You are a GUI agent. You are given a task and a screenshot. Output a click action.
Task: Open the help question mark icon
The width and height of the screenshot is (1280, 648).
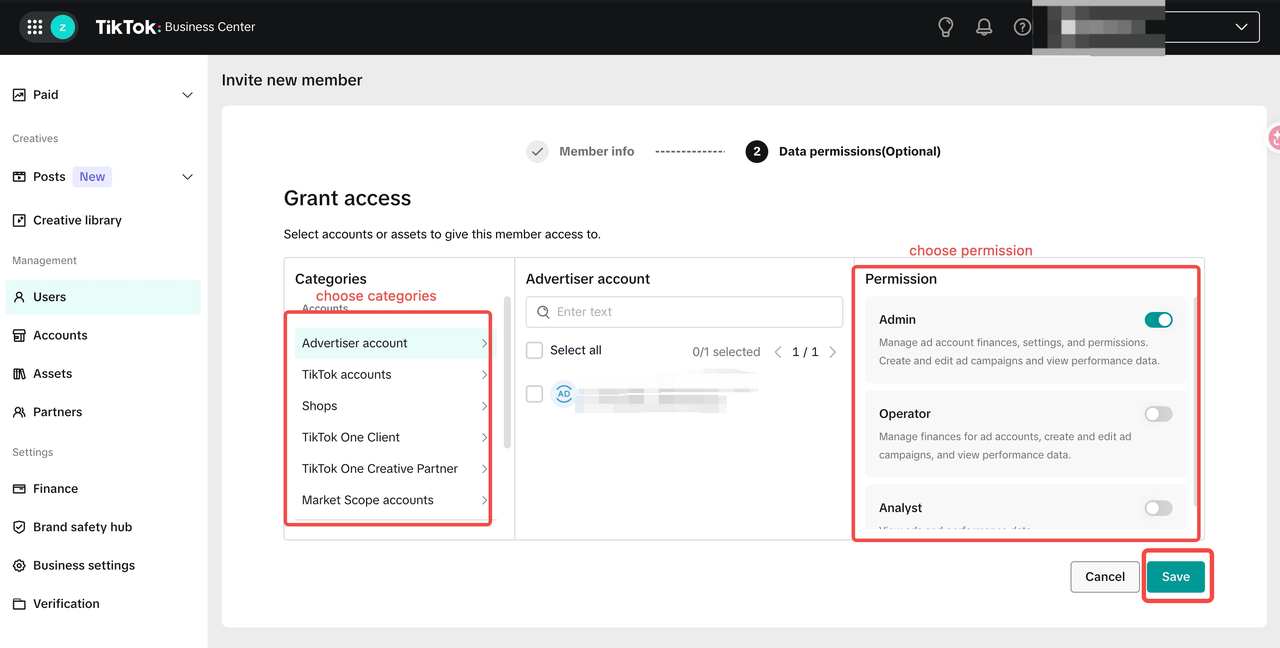pos(1022,27)
